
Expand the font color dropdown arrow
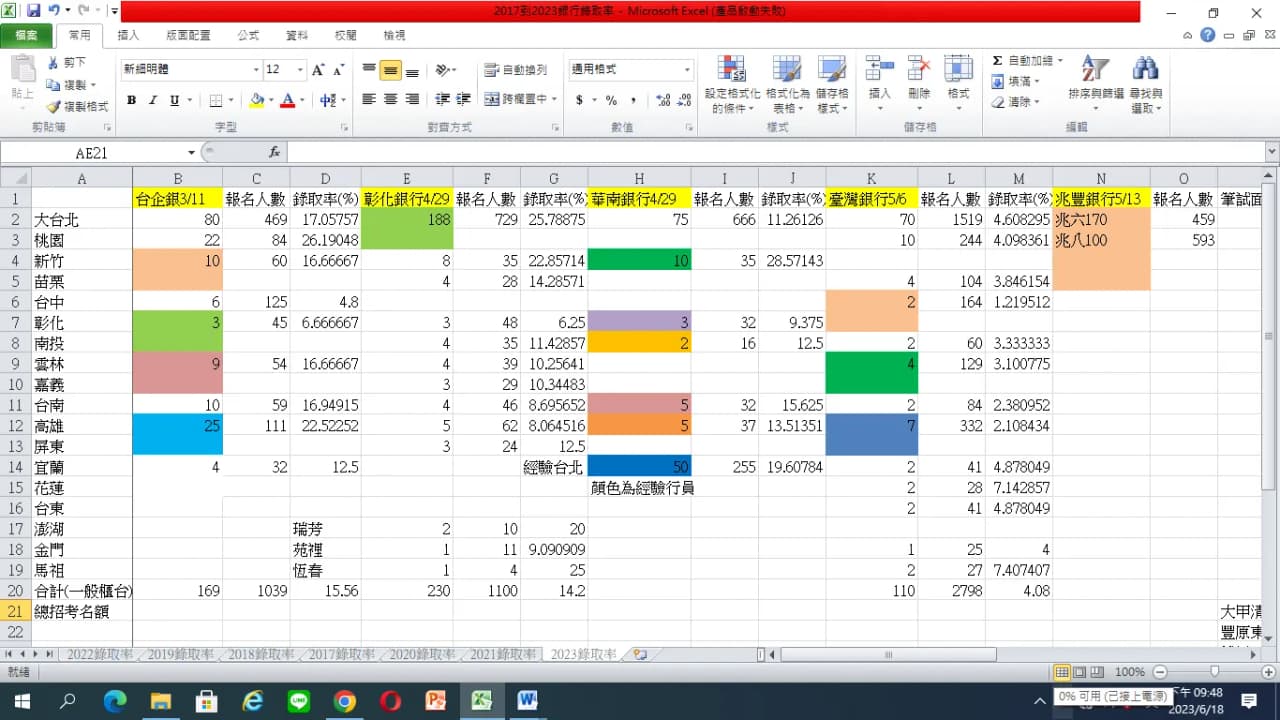coord(302,100)
